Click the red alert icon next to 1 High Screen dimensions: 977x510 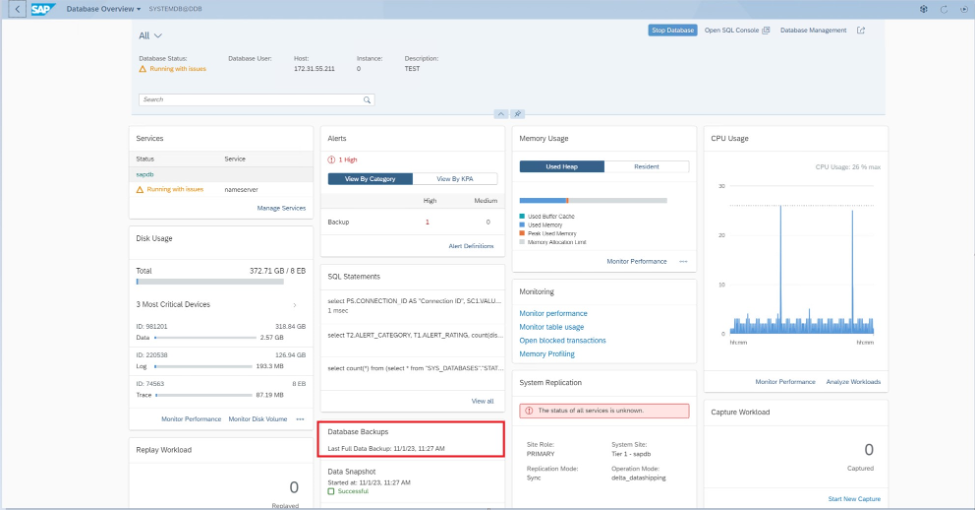point(331,160)
